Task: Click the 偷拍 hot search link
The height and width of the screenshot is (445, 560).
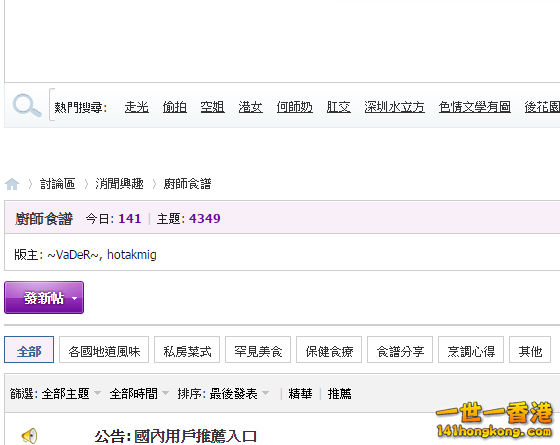Action: [175, 107]
